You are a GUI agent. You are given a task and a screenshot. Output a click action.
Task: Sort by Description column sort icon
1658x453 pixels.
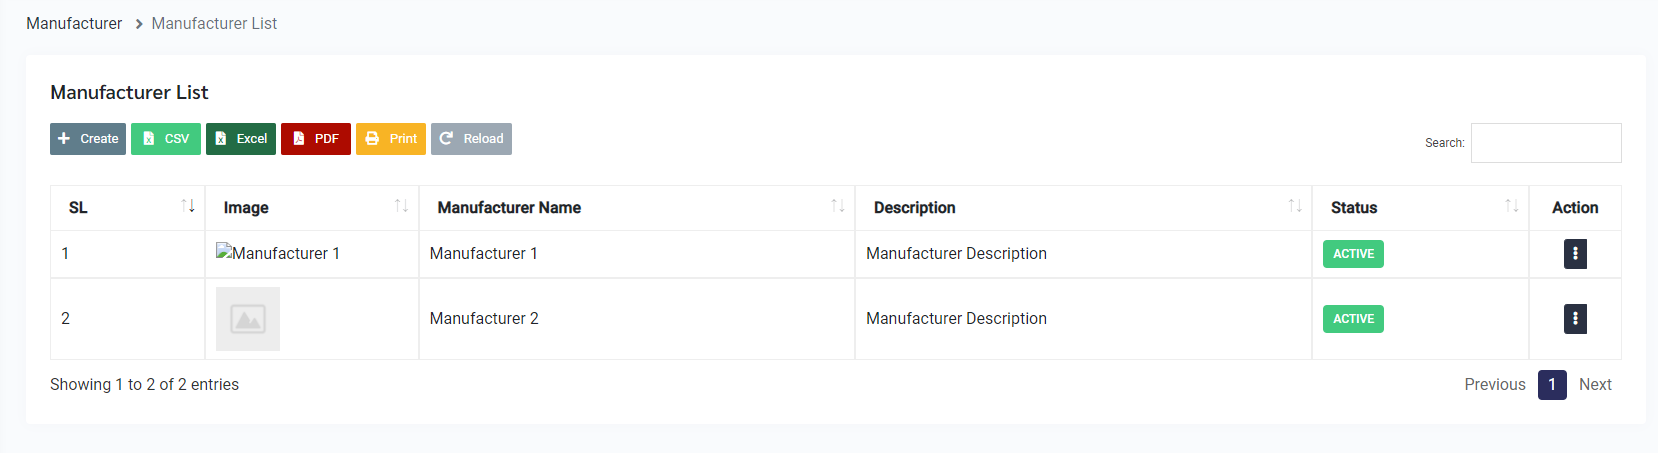pos(1295,206)
